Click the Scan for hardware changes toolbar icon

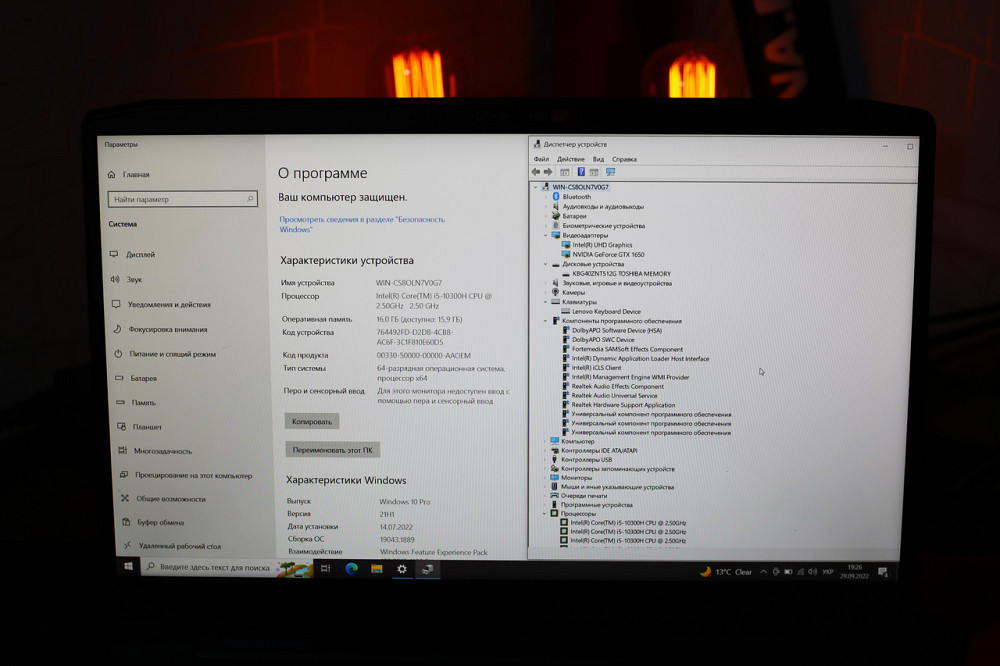[610, 172]
